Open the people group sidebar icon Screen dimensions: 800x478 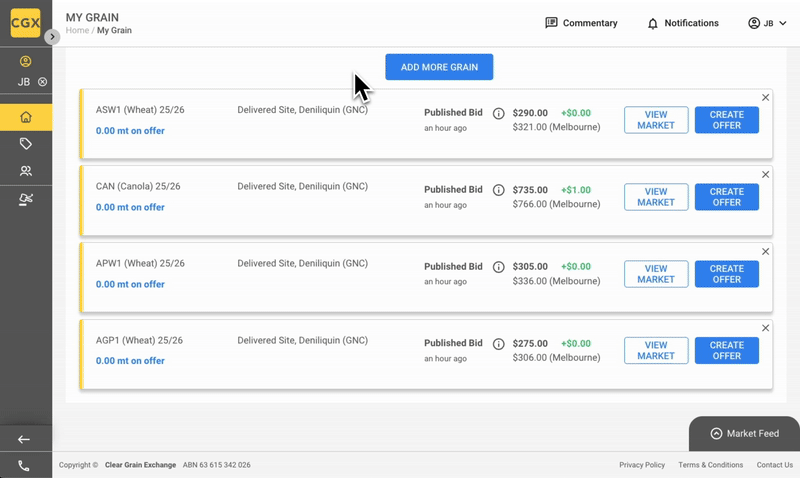(x=26, y=171)
